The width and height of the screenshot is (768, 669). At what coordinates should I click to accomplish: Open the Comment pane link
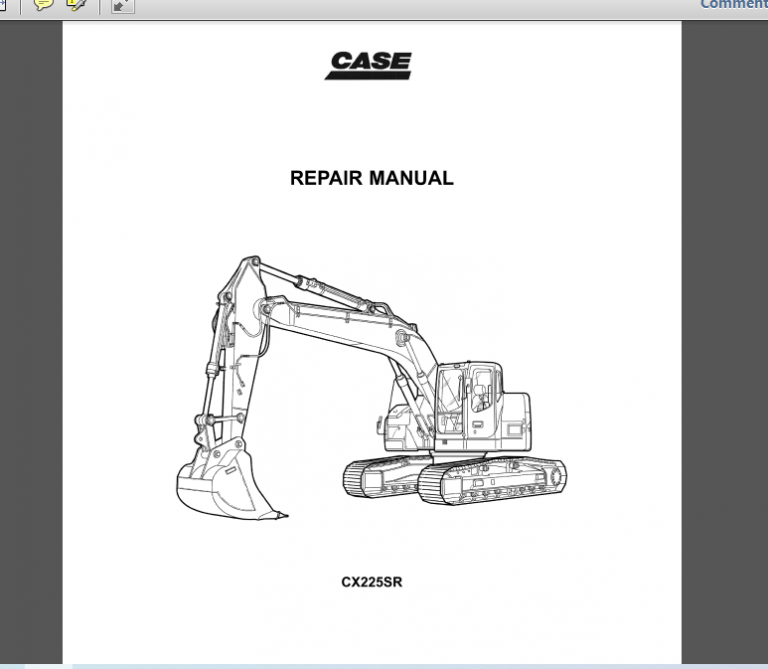[x=734, y=4]
